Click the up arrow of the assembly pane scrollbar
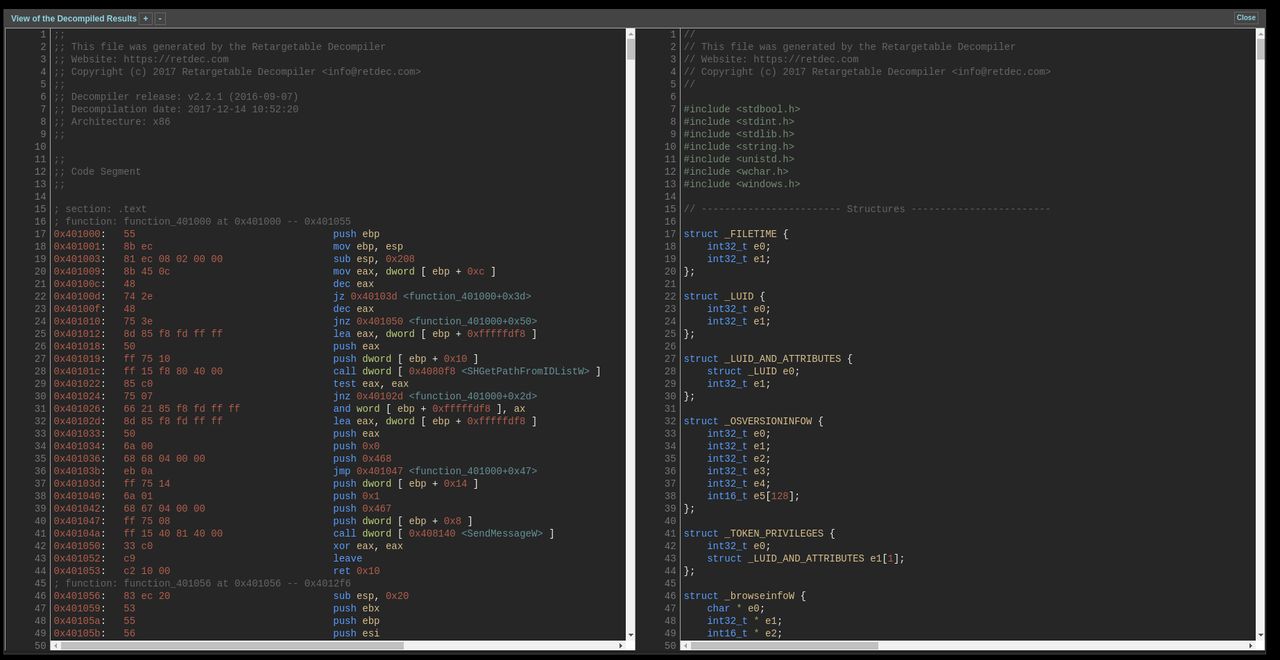Viewport: 1280px width, 660px height. [630, 34]
